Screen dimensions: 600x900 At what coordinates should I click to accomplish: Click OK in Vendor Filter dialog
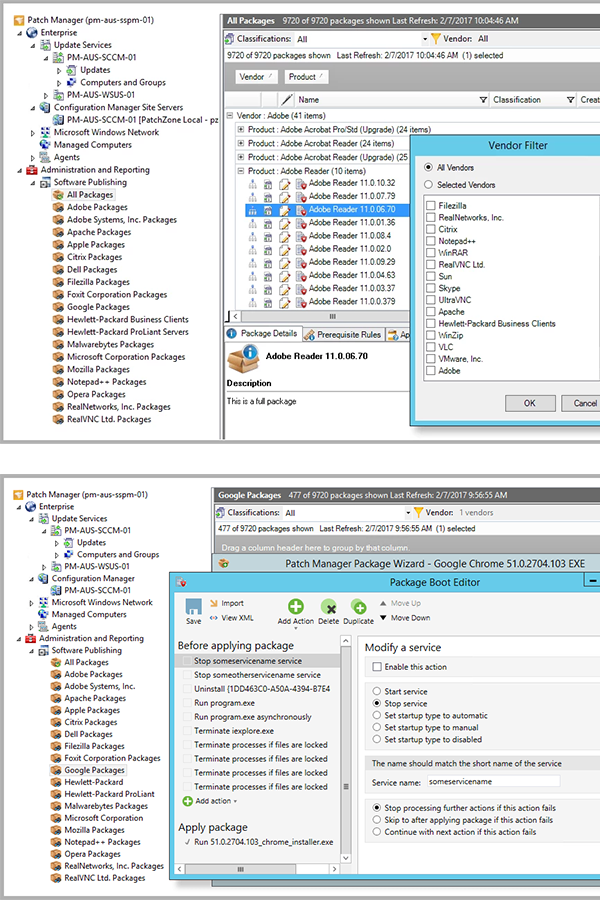pyautogui.click(x=530, y=403)
